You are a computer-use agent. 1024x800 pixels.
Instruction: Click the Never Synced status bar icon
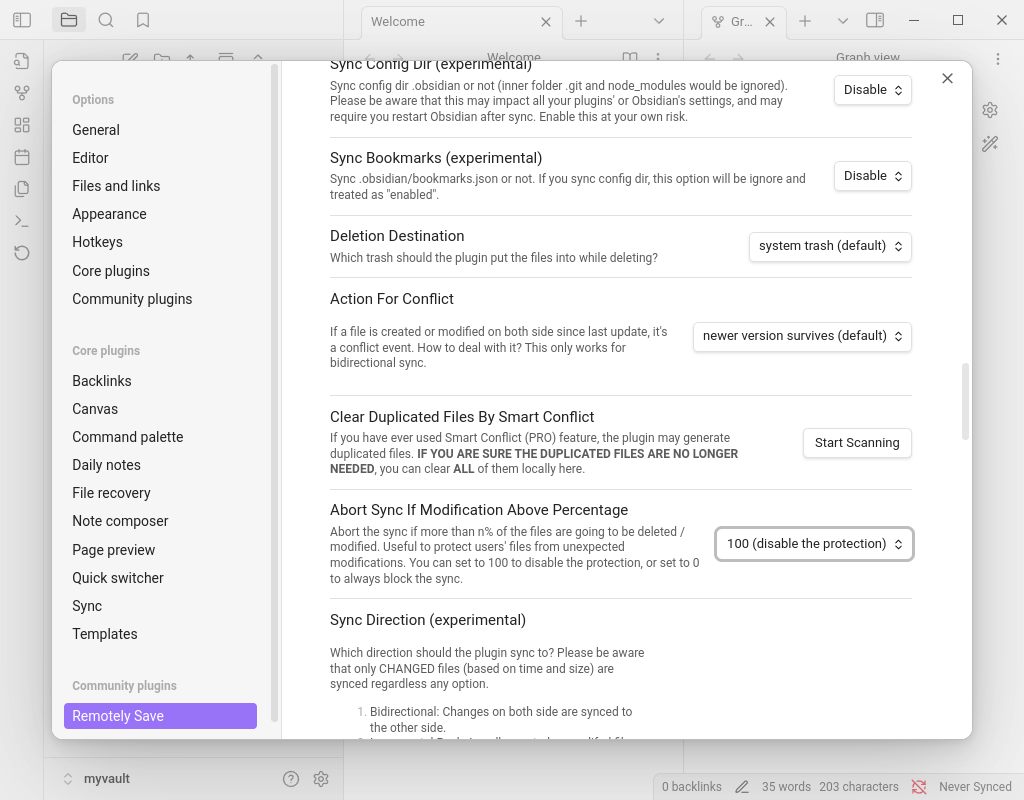point(919,787)
